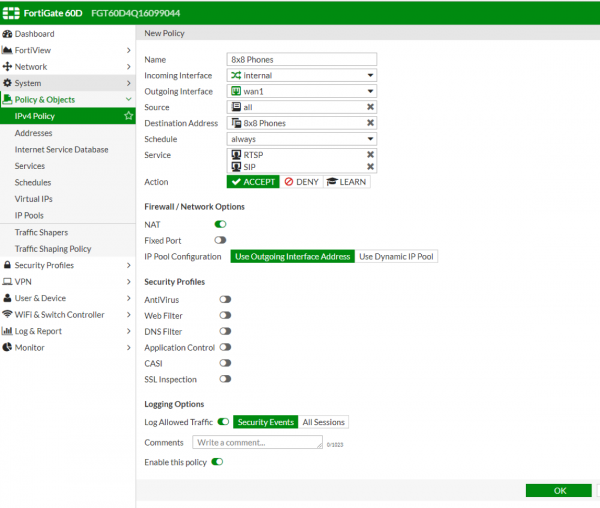Set action to LEARN
The height and width of the screenshot is (508, 600).
click(x=347, y=182)
